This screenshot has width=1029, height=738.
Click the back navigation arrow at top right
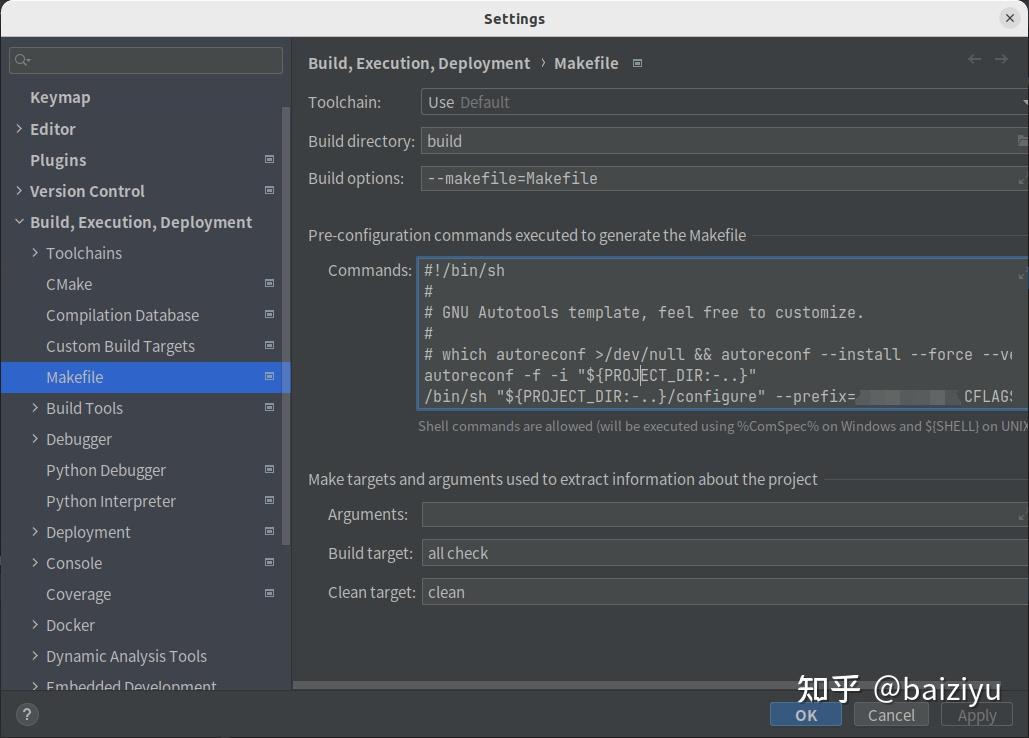[974, 59]
